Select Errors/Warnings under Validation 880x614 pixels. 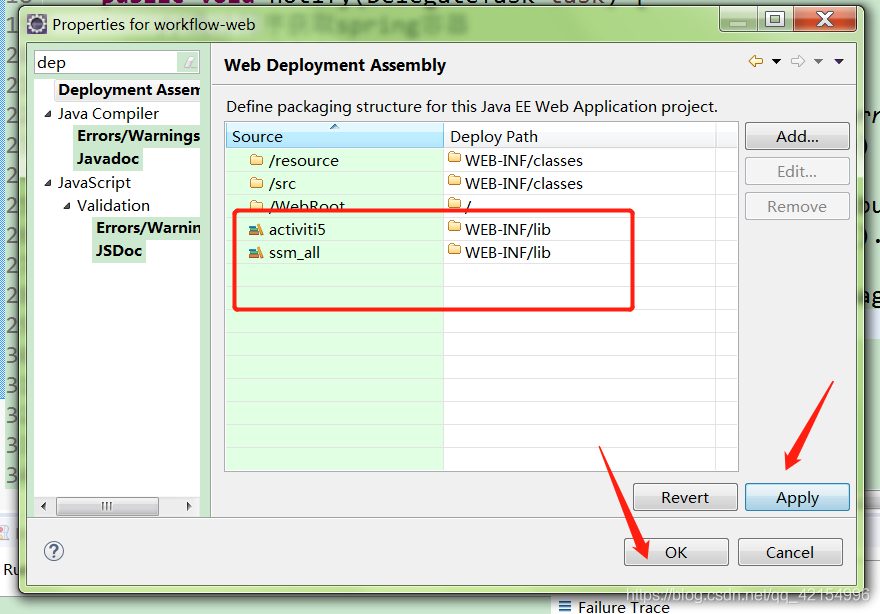(x=147, y=228)
